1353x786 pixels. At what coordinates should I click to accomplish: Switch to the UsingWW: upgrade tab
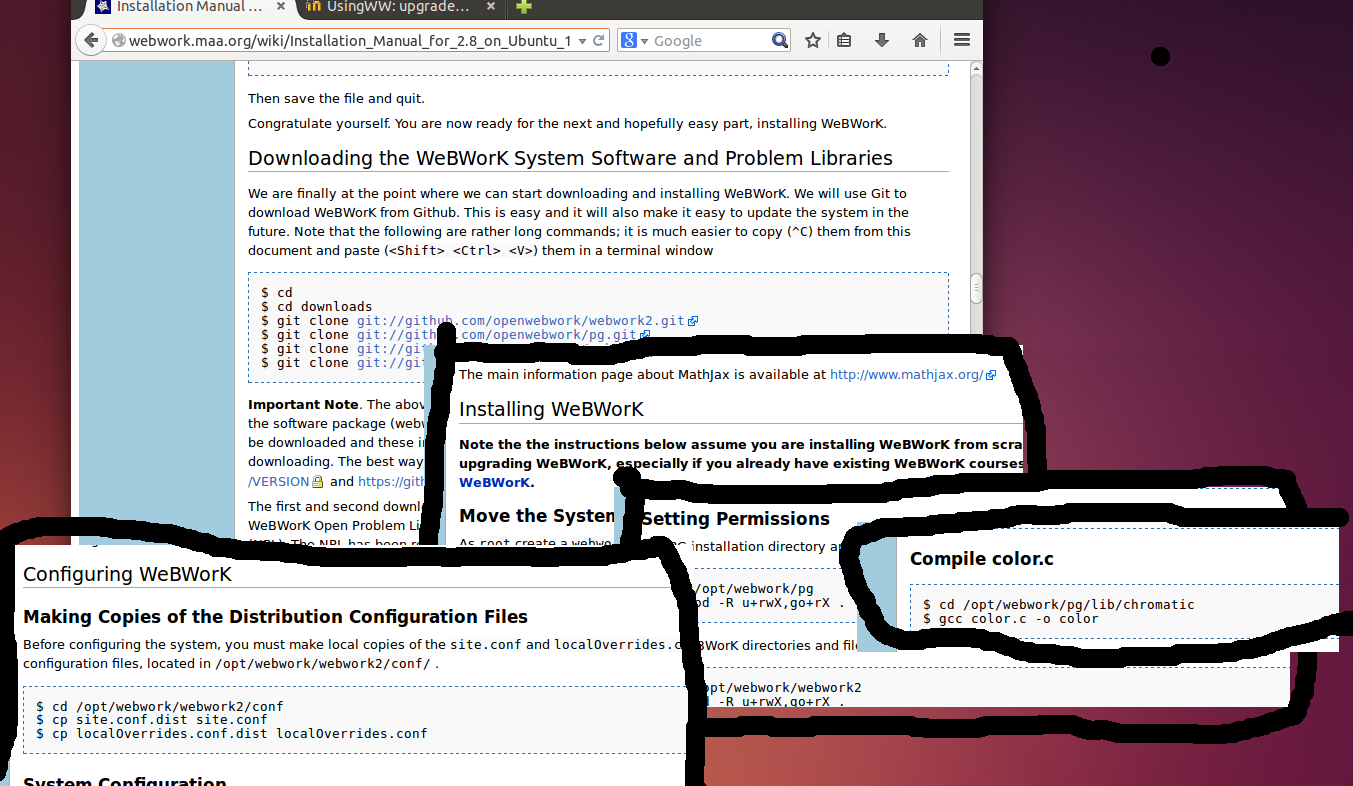(399, 7)
